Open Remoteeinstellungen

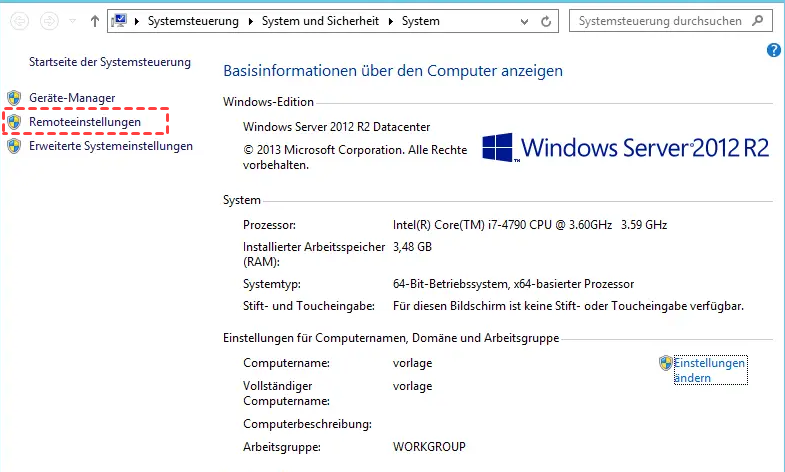point(85,122)
